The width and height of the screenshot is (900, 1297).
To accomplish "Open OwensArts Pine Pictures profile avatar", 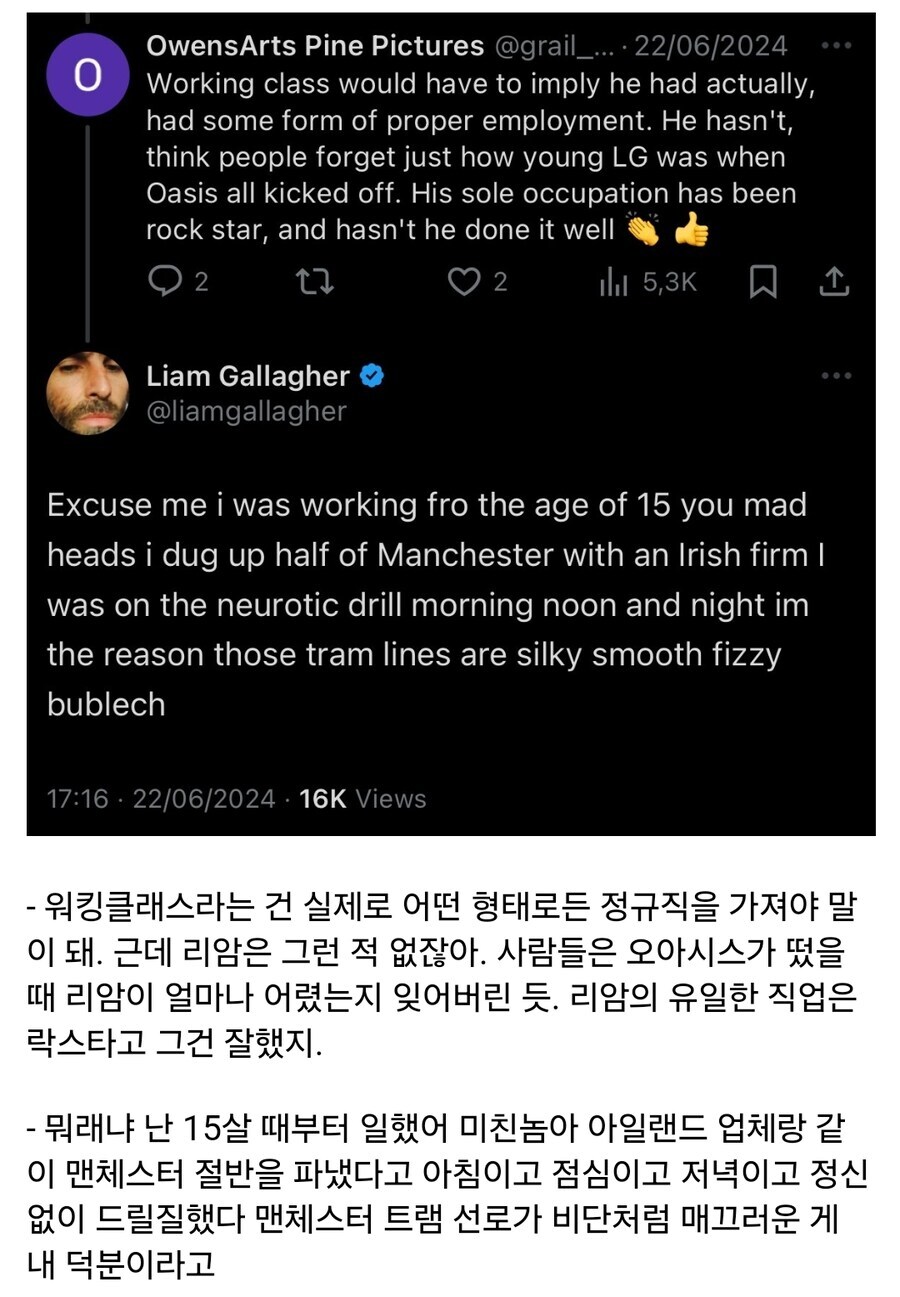I will pos(88,73).
